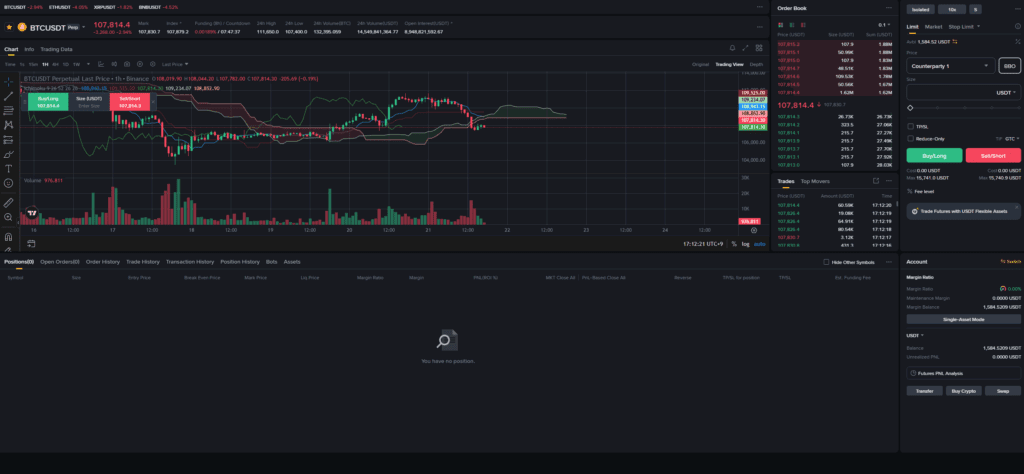This screenshot has width=1024, height=474.
Task: Open the Counterparty 1 price dropdown
Action: coord(949,65)
